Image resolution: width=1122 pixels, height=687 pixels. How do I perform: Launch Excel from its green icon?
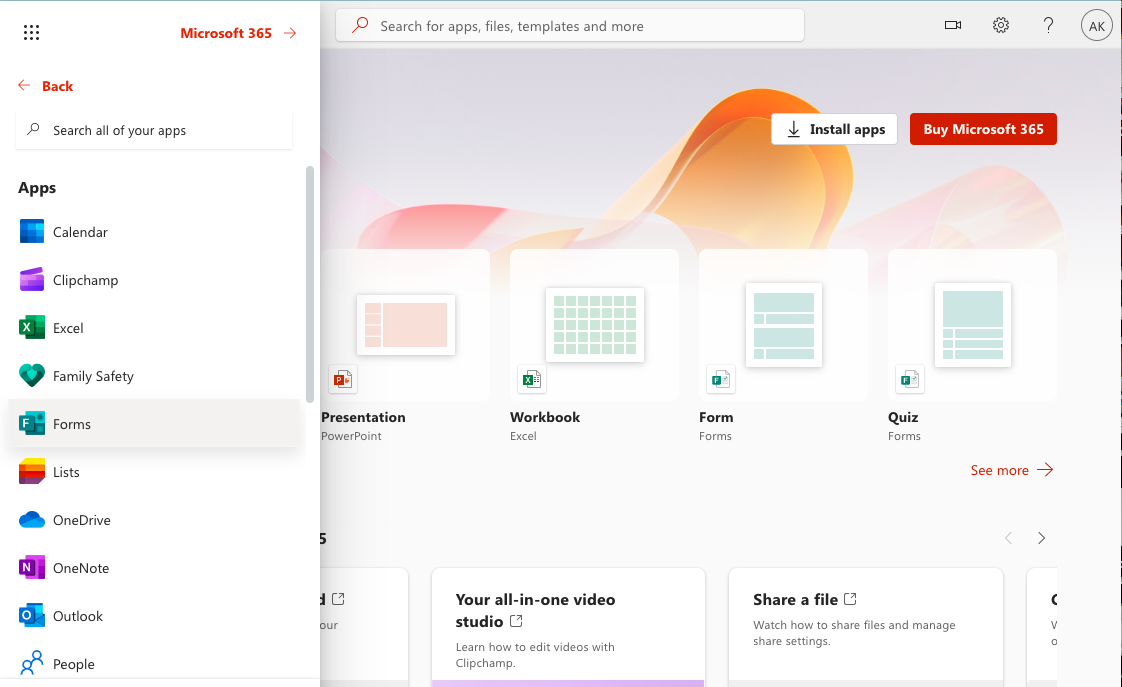[x=31, y=328]
